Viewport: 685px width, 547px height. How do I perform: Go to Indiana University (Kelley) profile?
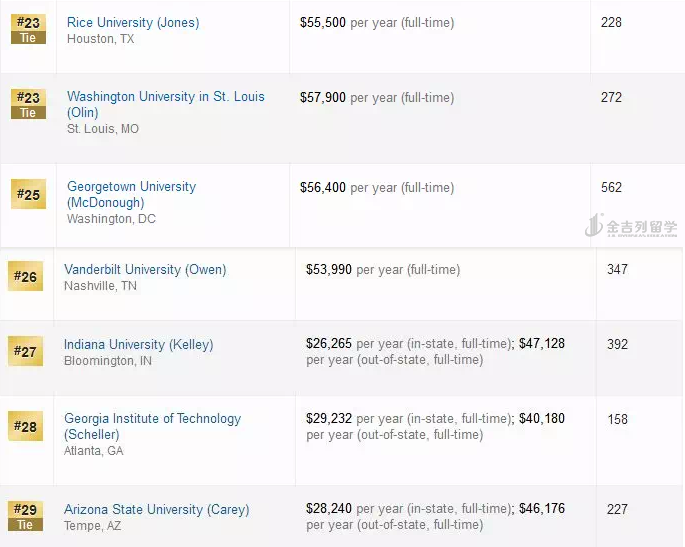(x=138, y=344)
